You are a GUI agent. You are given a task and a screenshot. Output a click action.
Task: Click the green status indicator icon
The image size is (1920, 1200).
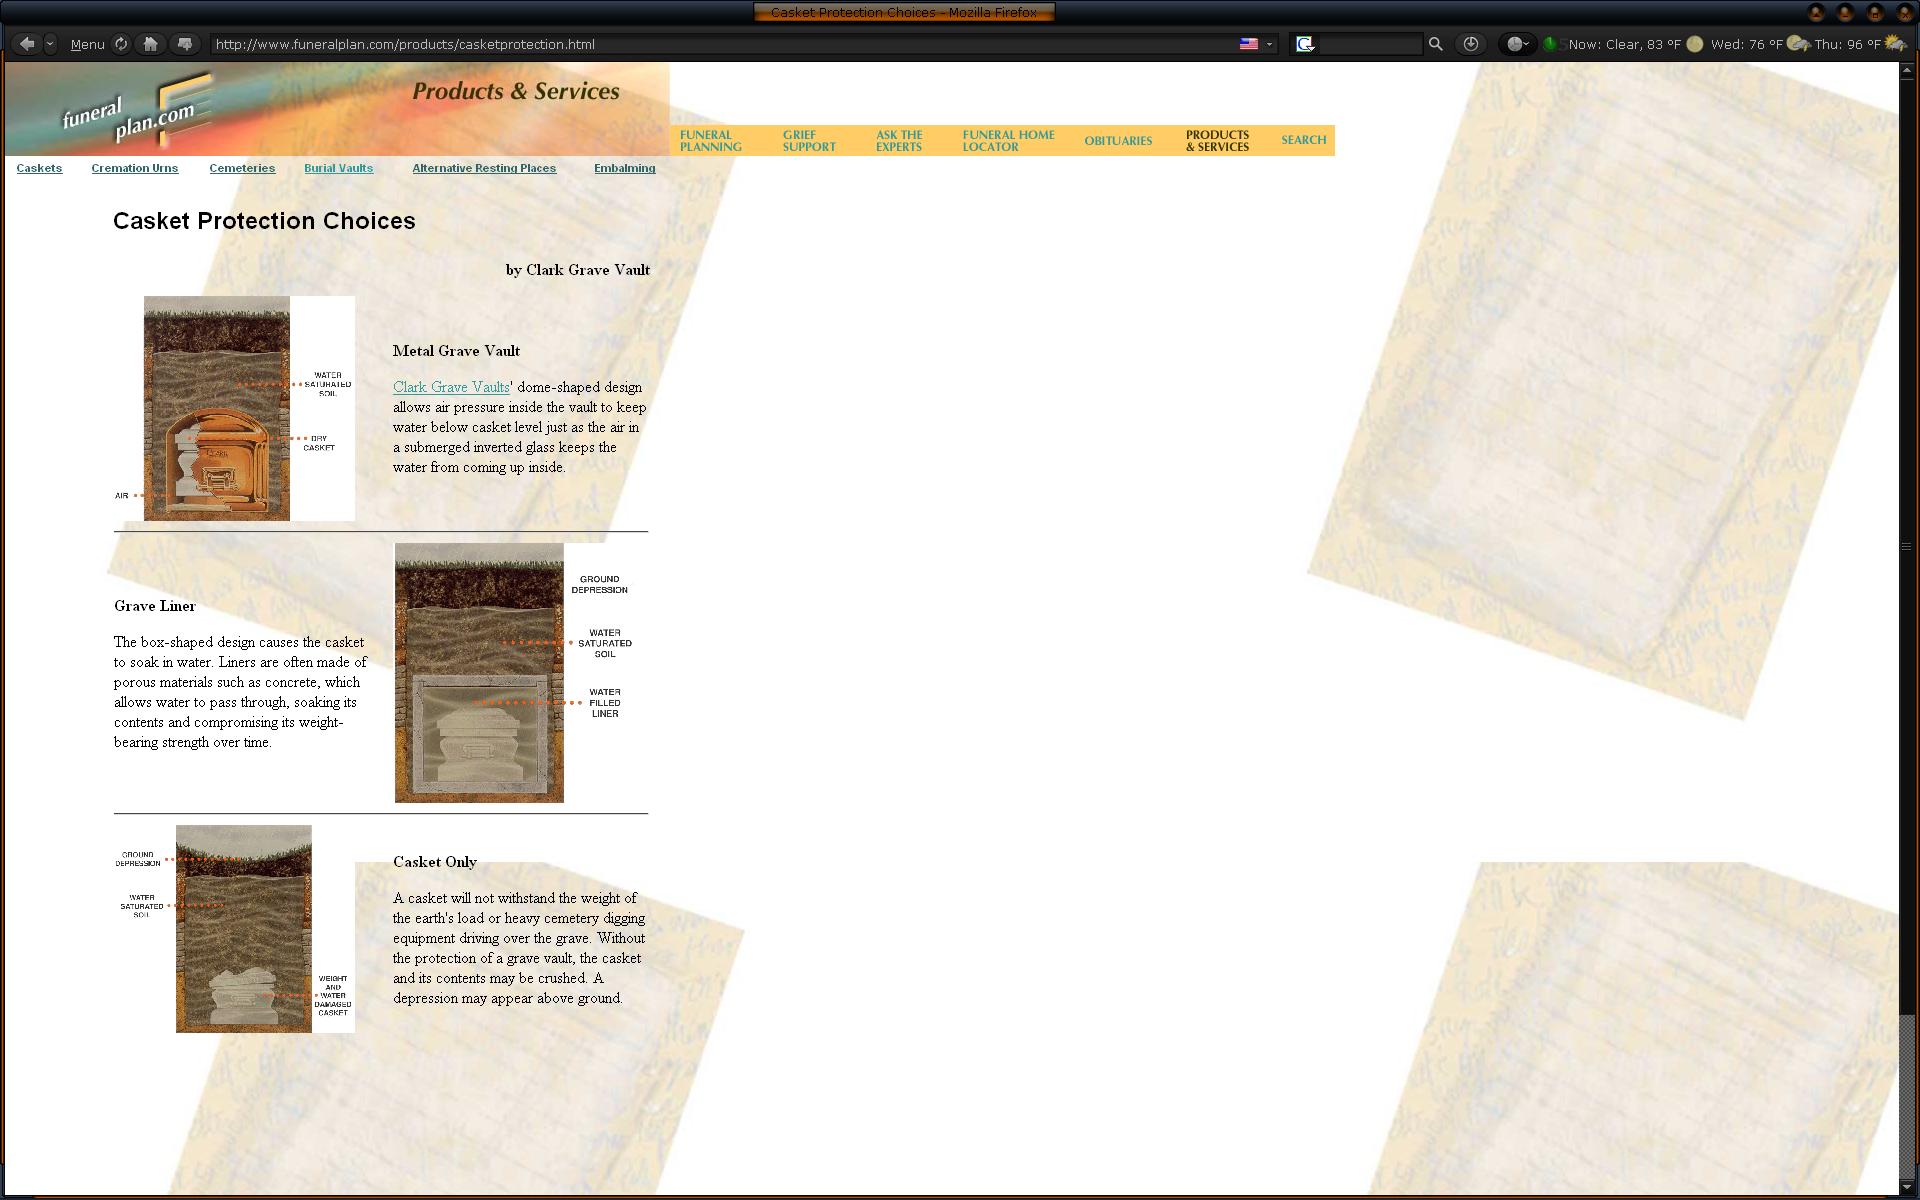pyautogui.click(x=1550, y=44)
